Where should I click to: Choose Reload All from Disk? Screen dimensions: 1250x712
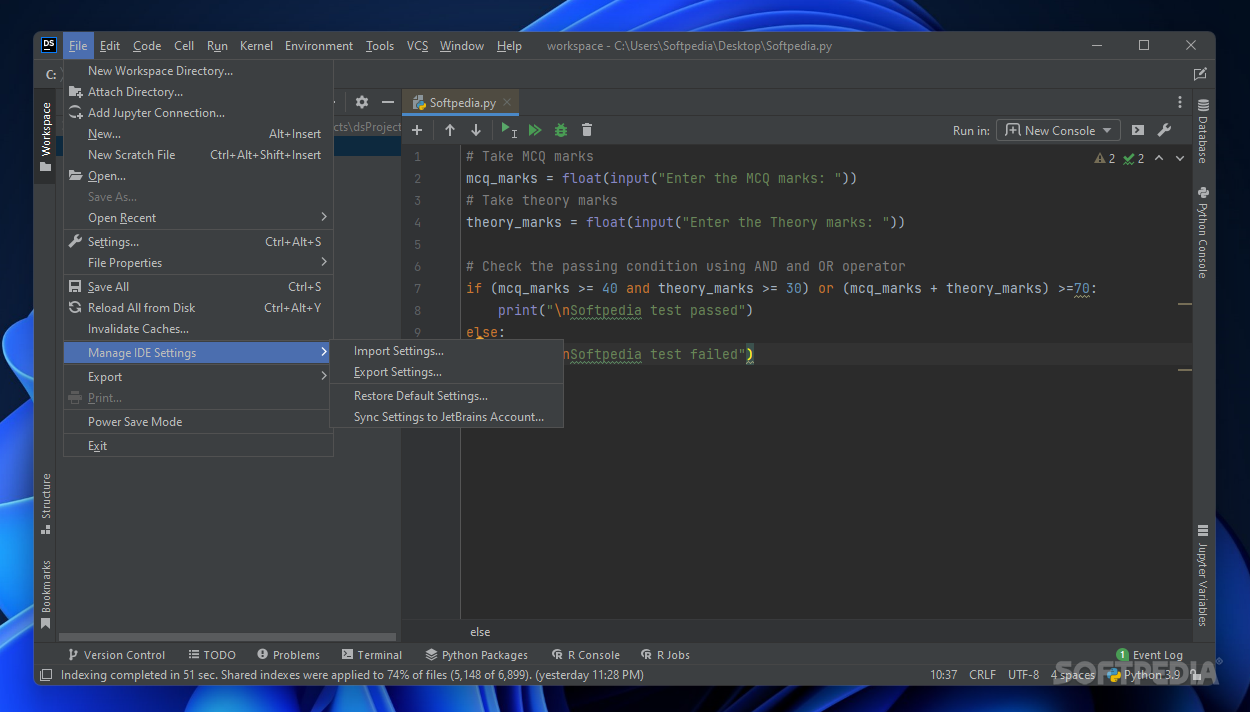pos(198,308)
